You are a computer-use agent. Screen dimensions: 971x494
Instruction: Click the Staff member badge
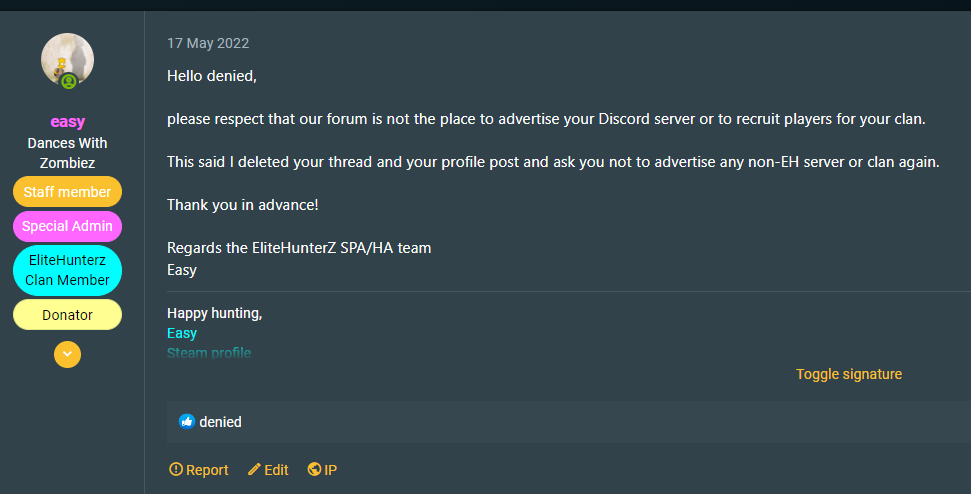coord(67,192)
